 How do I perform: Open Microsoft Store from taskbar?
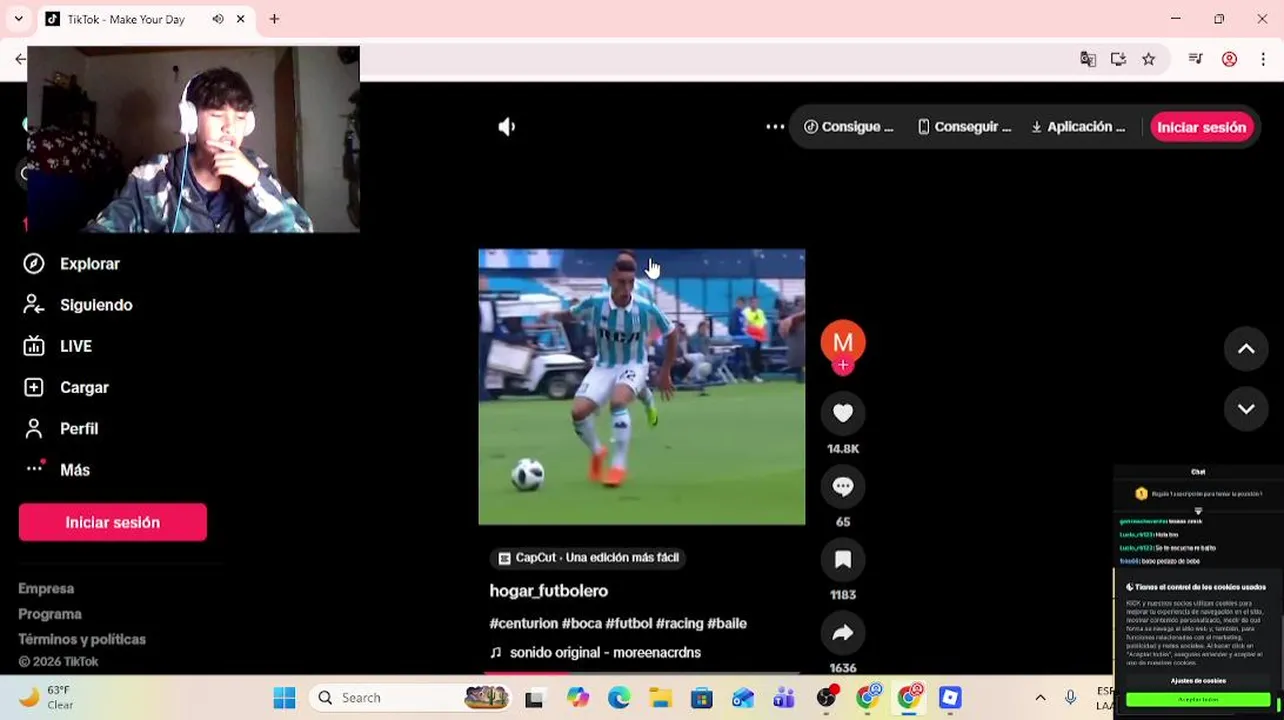701,698
